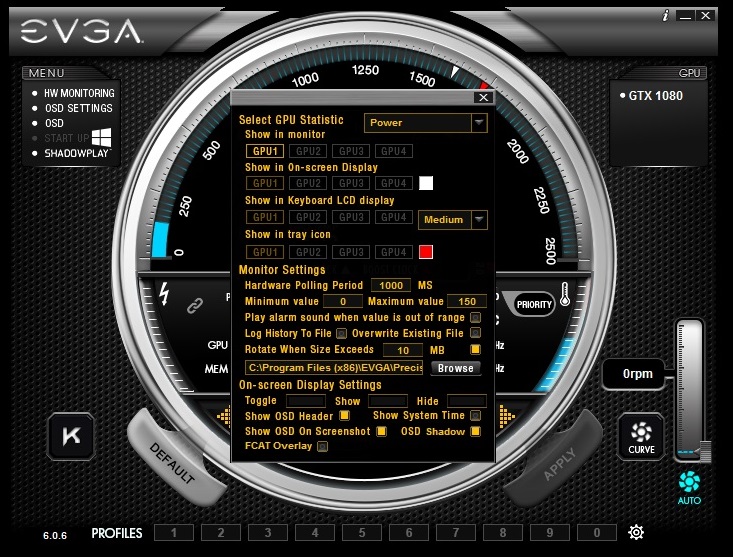Viewport: 733px width, 557px height.
Task: Open OSD SETTINGS from the menu
Action: coord(79,108)
